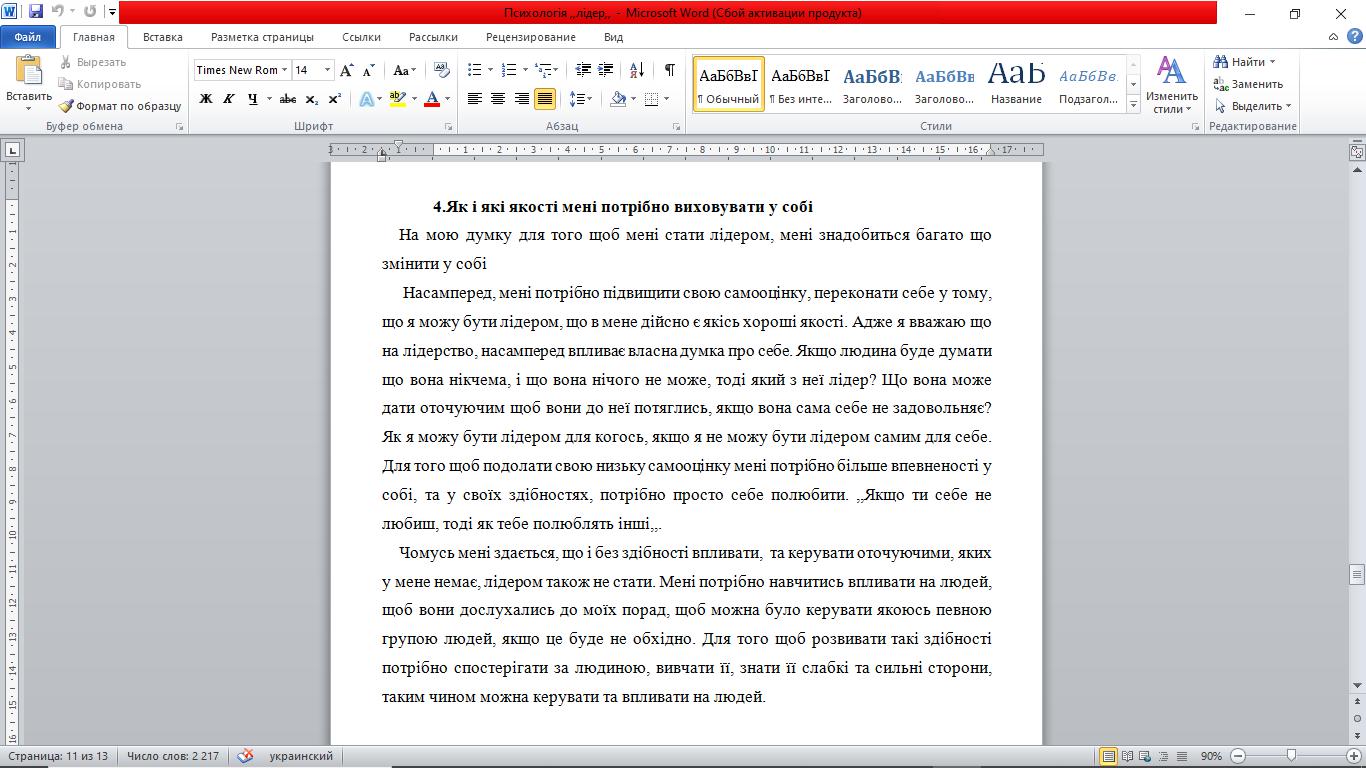
Task: Switch to the Вставка tab
Action: 163,37
